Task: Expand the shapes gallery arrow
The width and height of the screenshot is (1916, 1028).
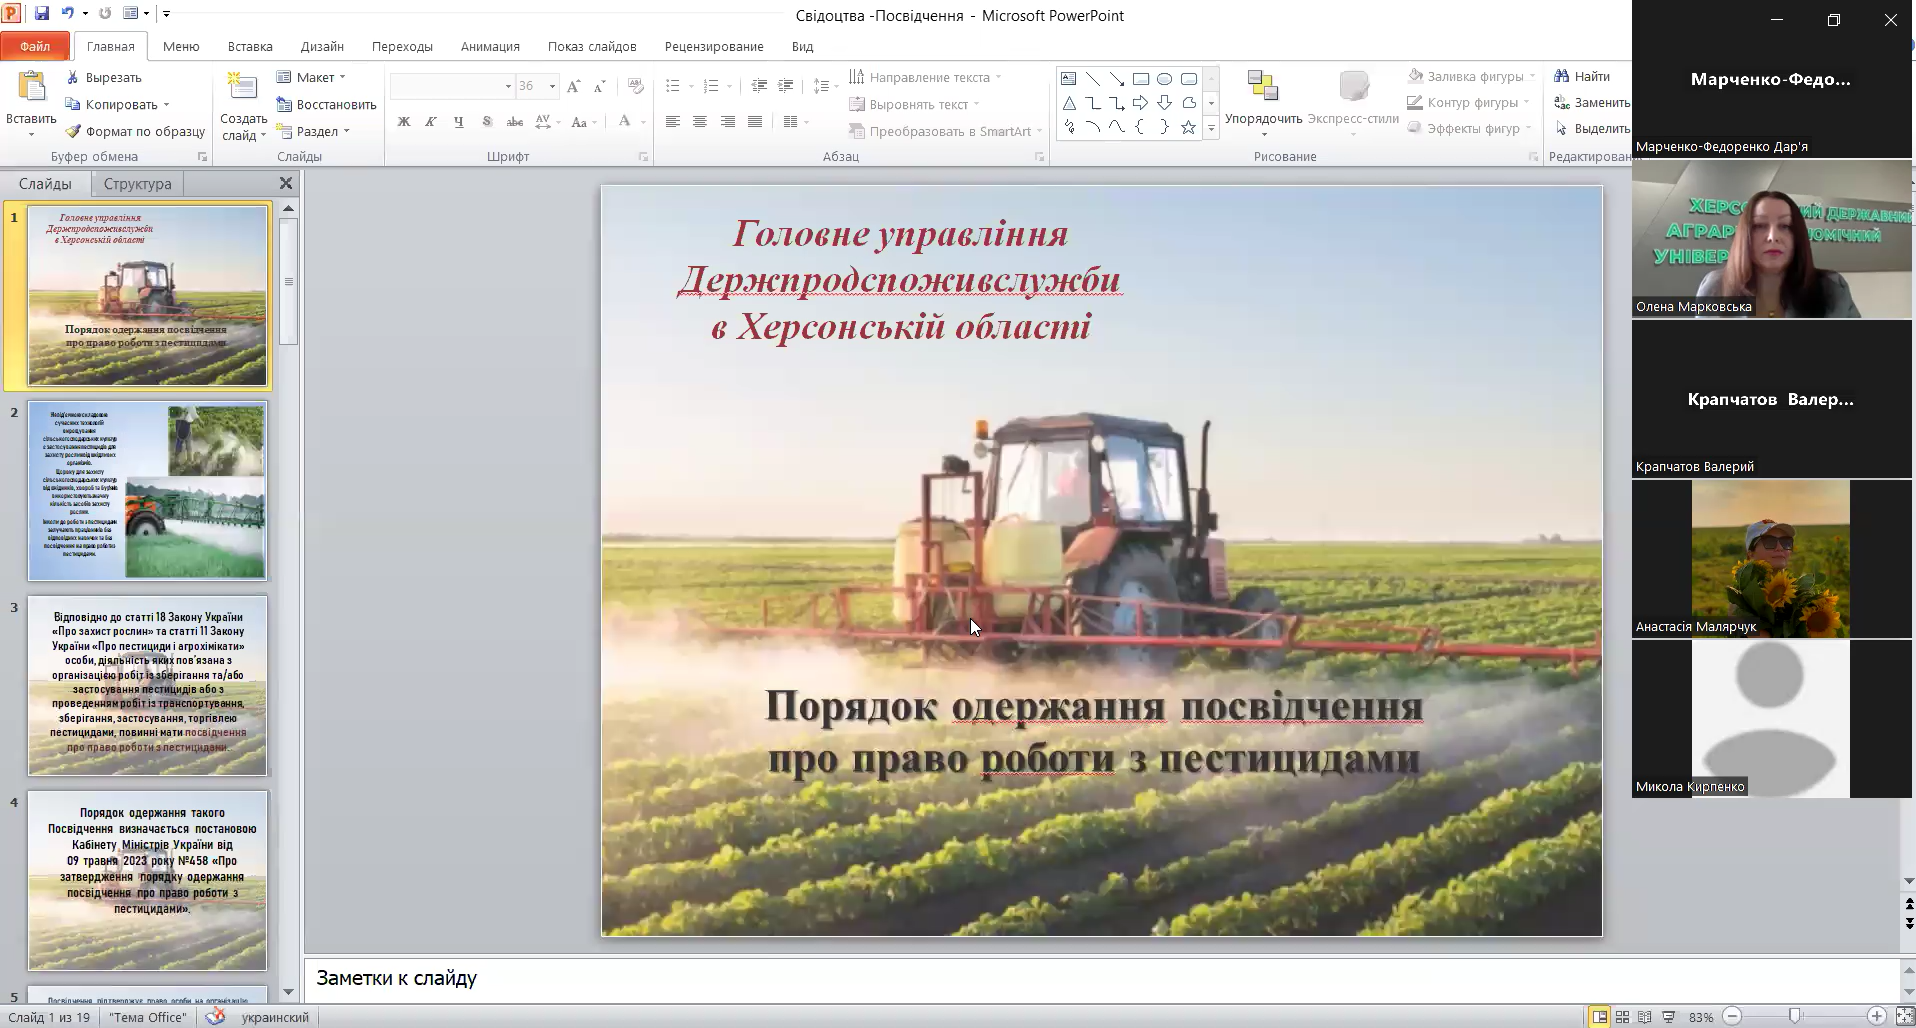Action: [x=1212, y=127]
